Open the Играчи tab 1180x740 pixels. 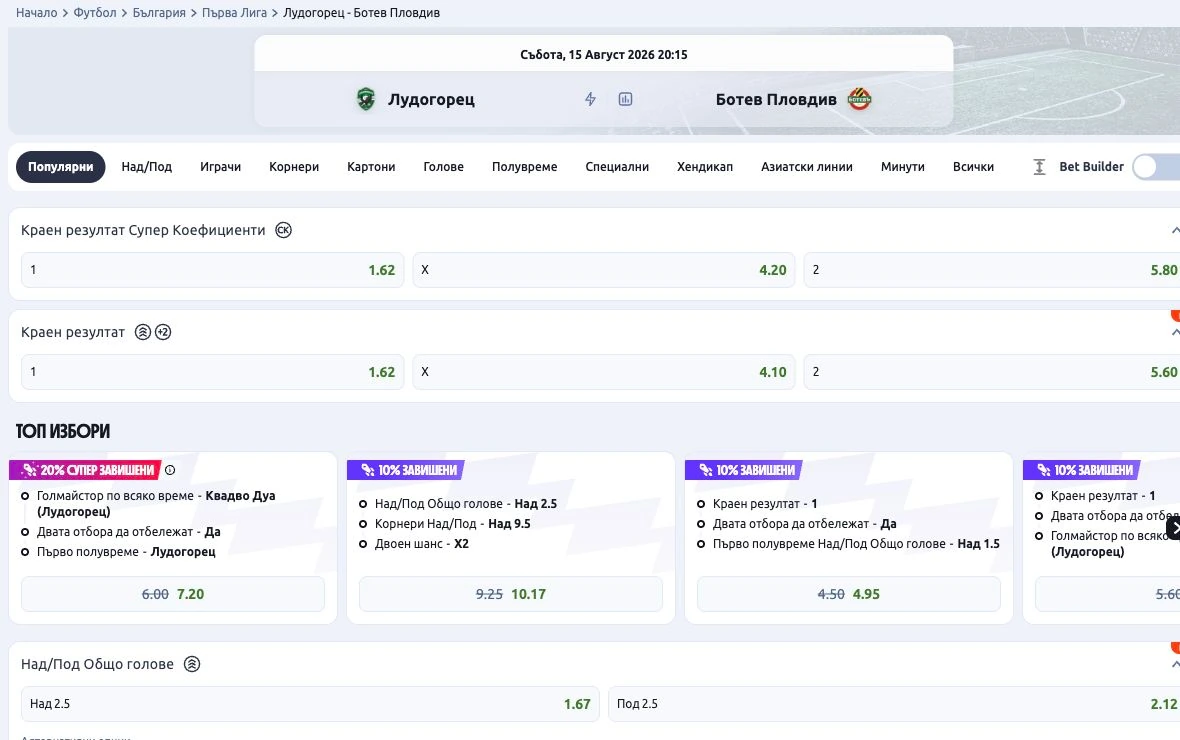(x=220, y=167)
